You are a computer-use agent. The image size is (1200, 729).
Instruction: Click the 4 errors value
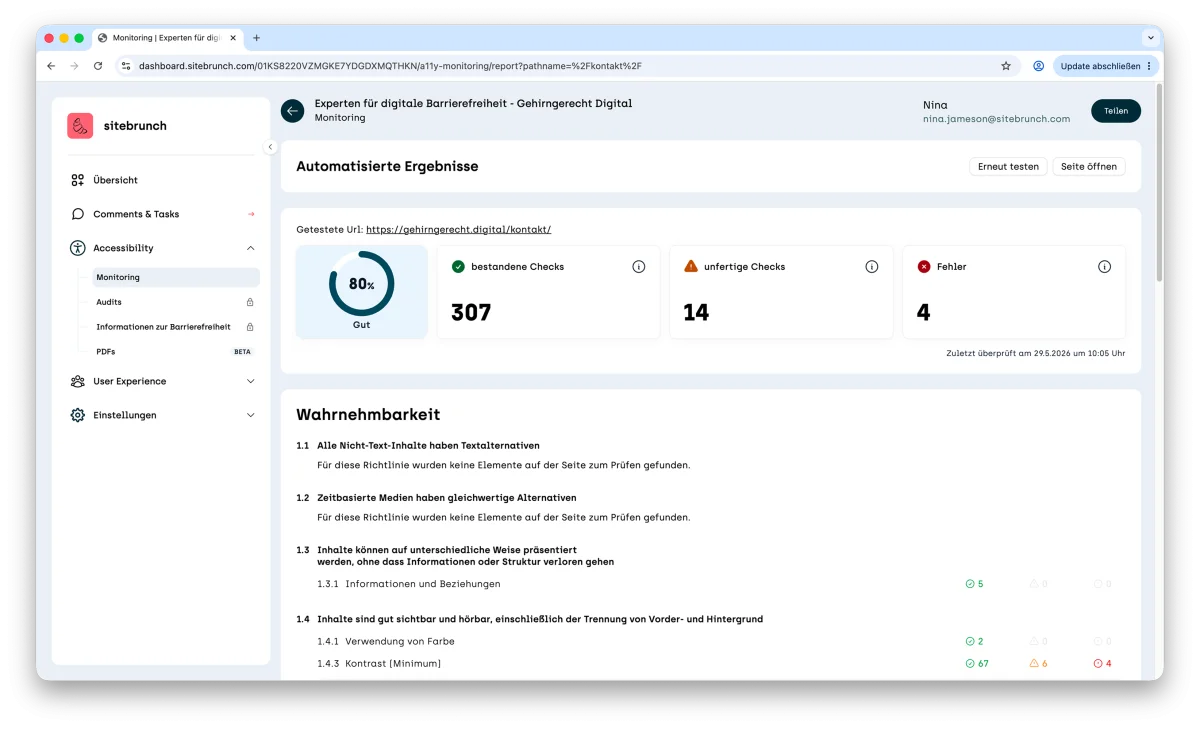923,313
